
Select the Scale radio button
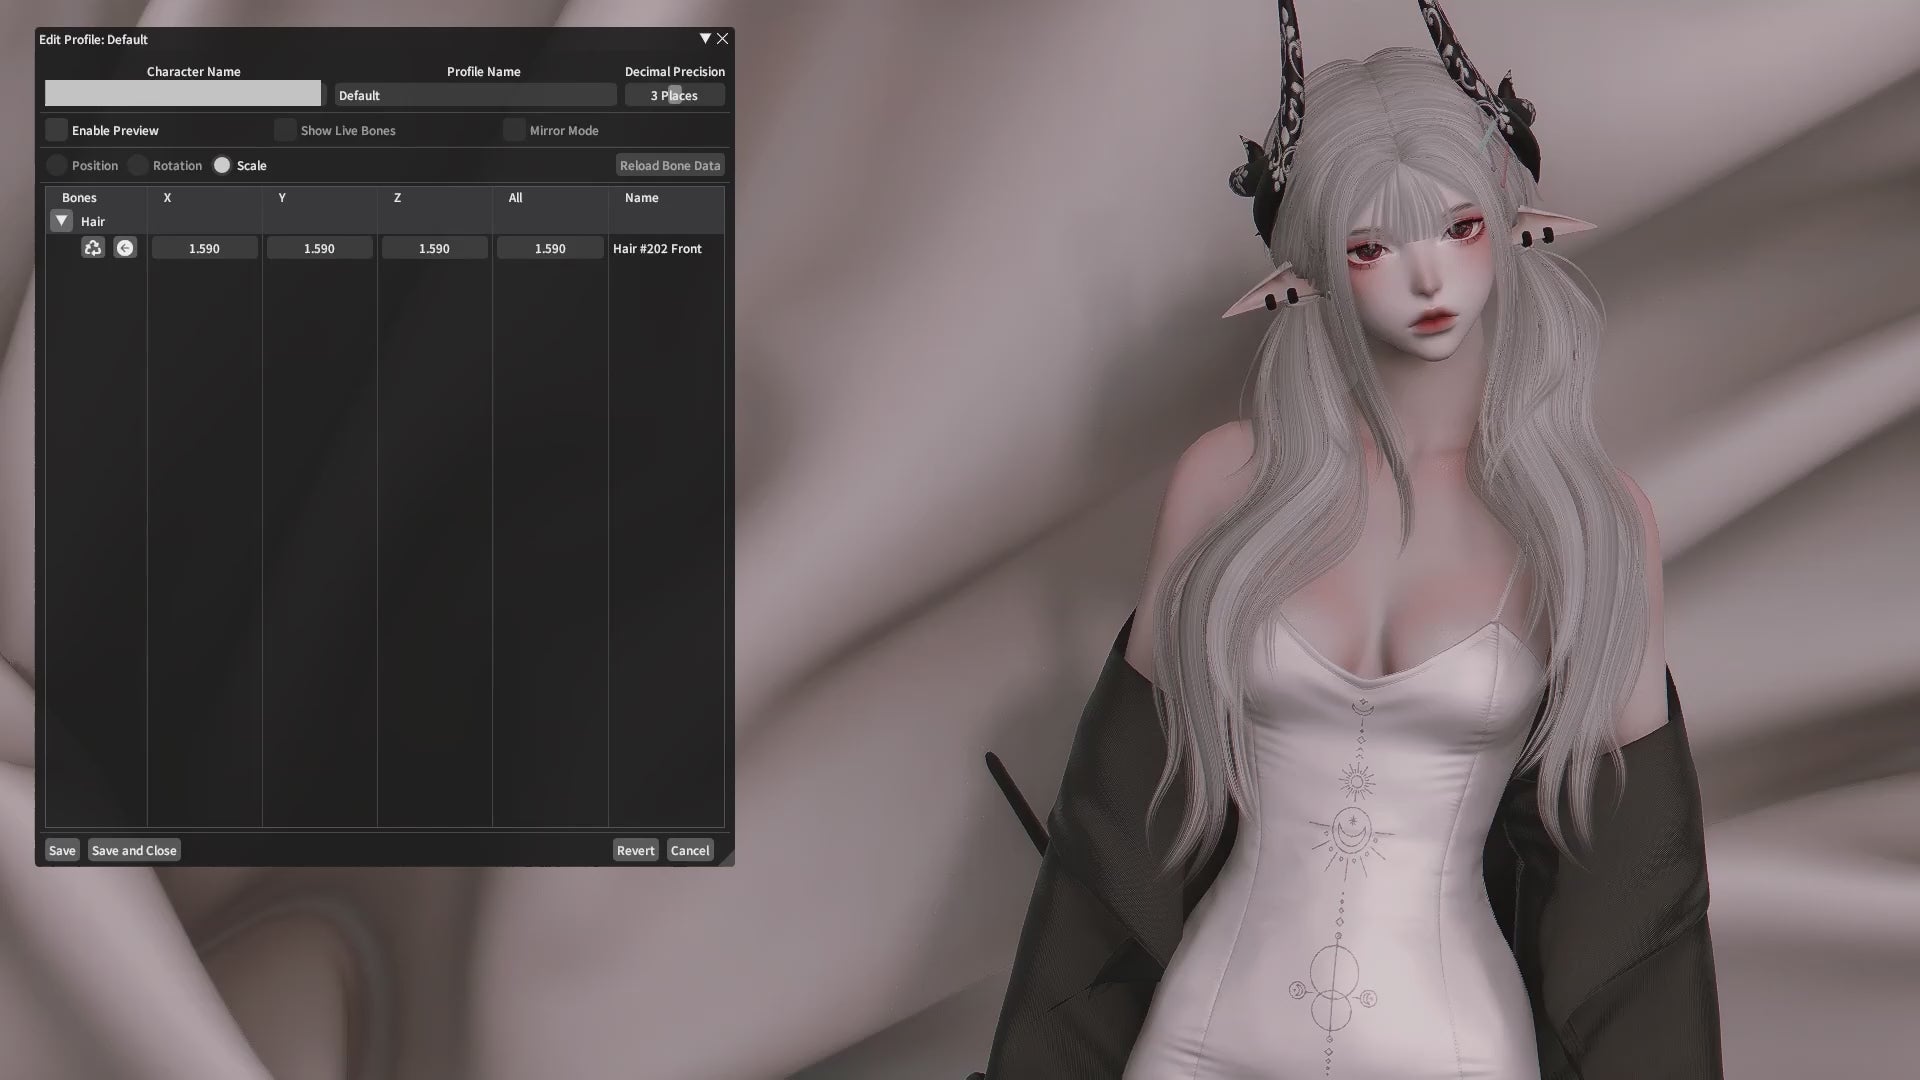pos(222,165)
